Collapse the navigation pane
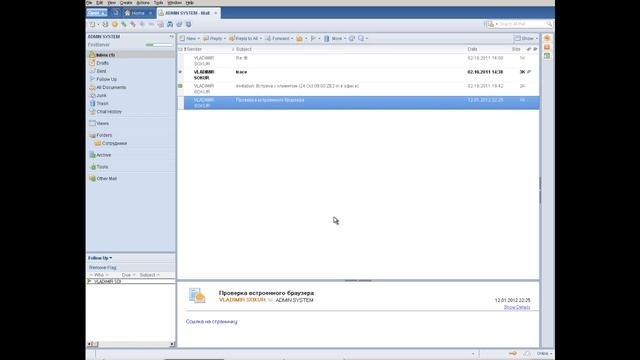 coord(171,36)
